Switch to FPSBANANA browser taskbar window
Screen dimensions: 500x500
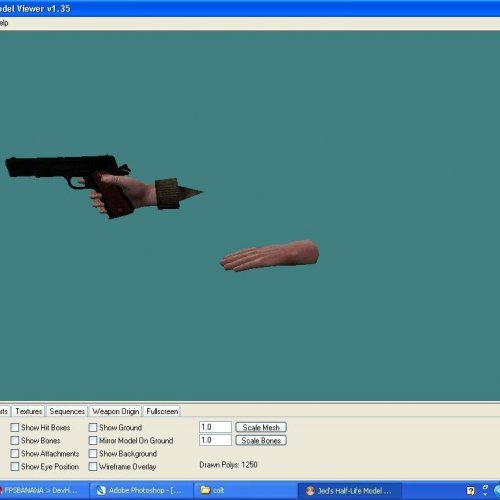43,490
